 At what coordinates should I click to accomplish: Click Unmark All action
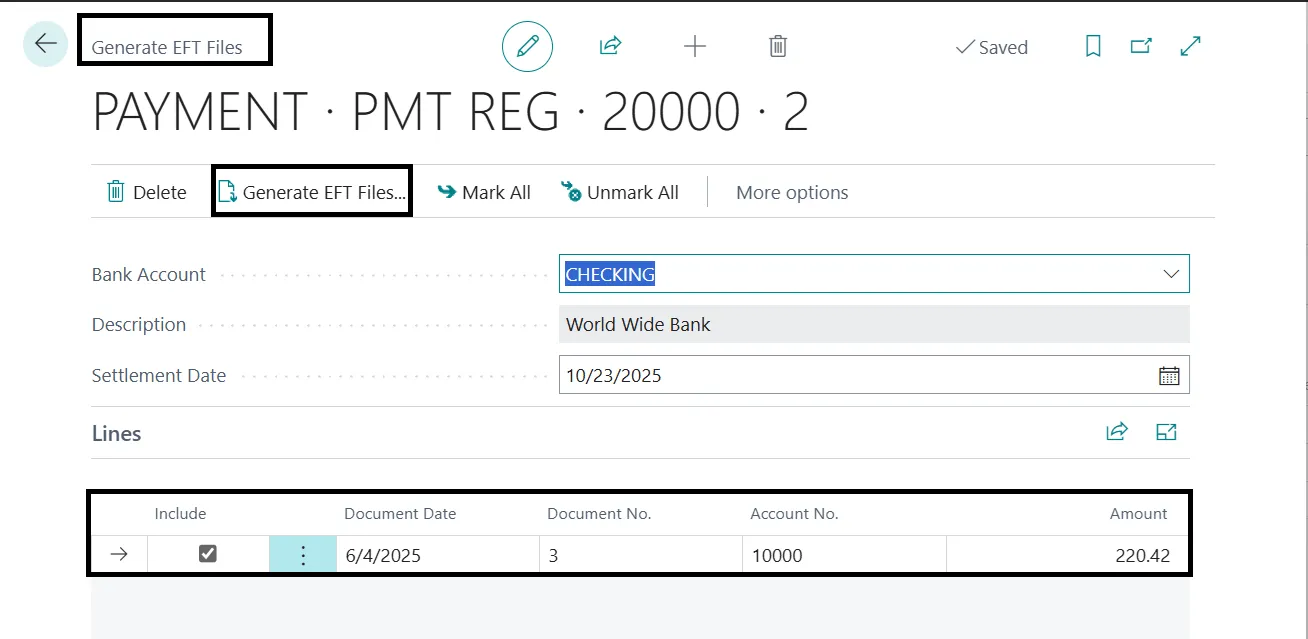click(620, 193)
